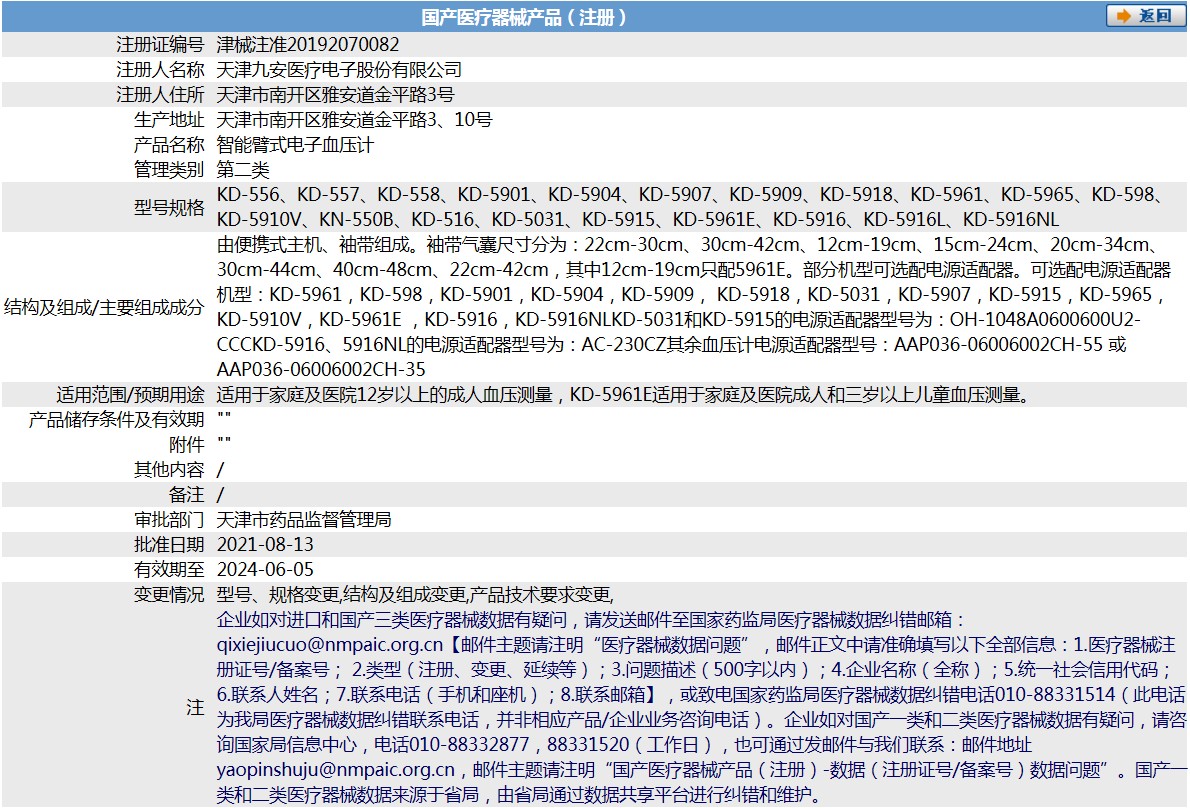Click model list line starting KD-556、KD-557
The width and height of the screenshot is (1190, 808).
coord(691,195)
